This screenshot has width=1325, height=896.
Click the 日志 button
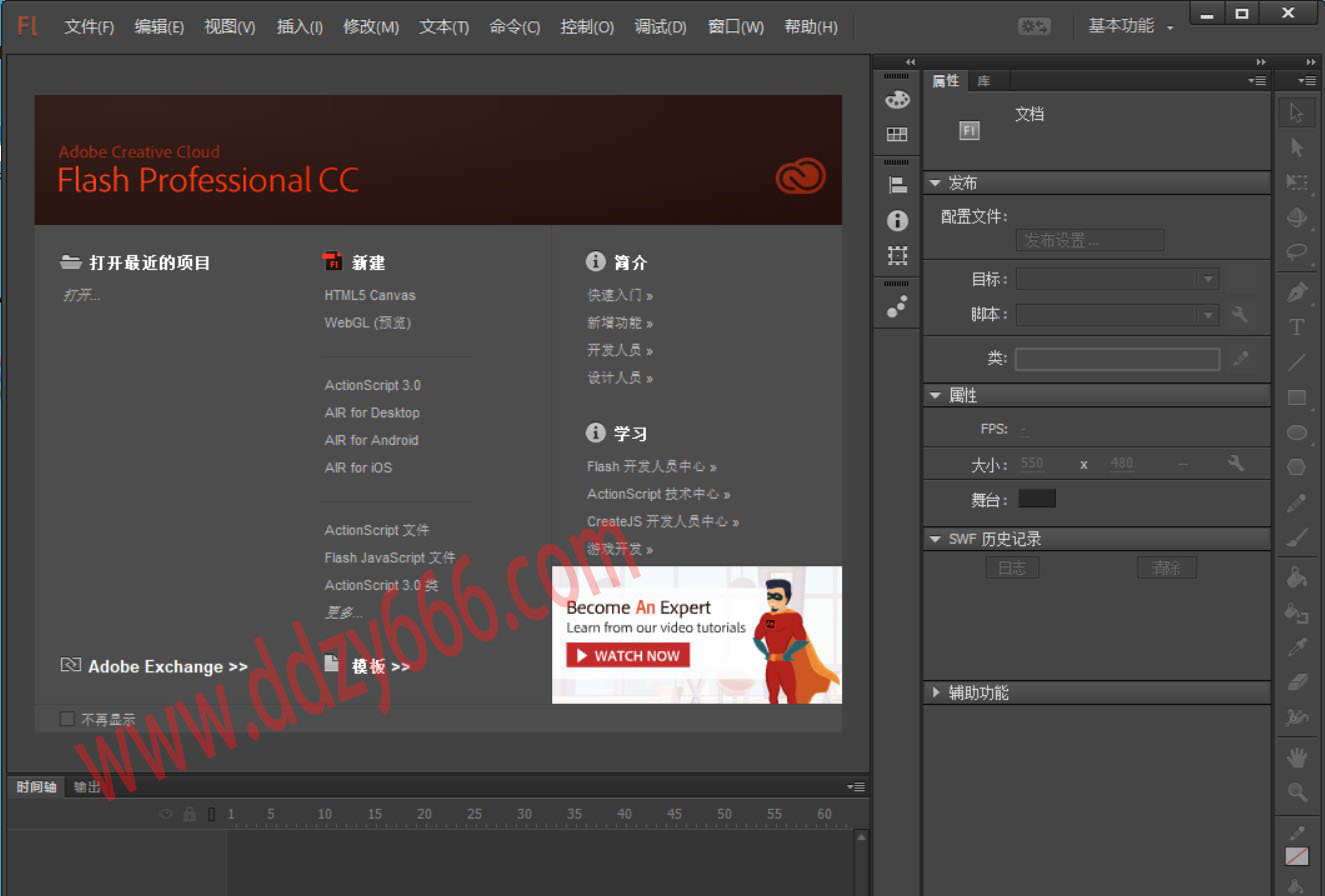point(1012,568)
